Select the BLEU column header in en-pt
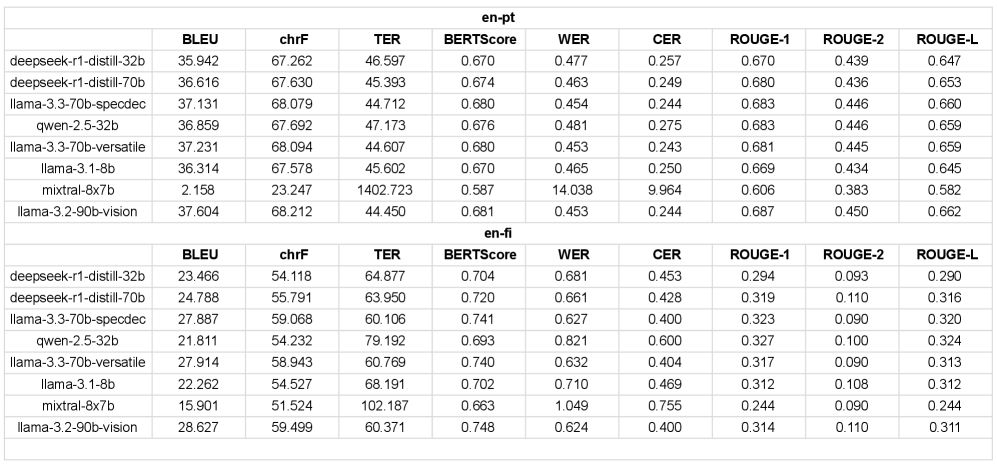 coord(200,39)
